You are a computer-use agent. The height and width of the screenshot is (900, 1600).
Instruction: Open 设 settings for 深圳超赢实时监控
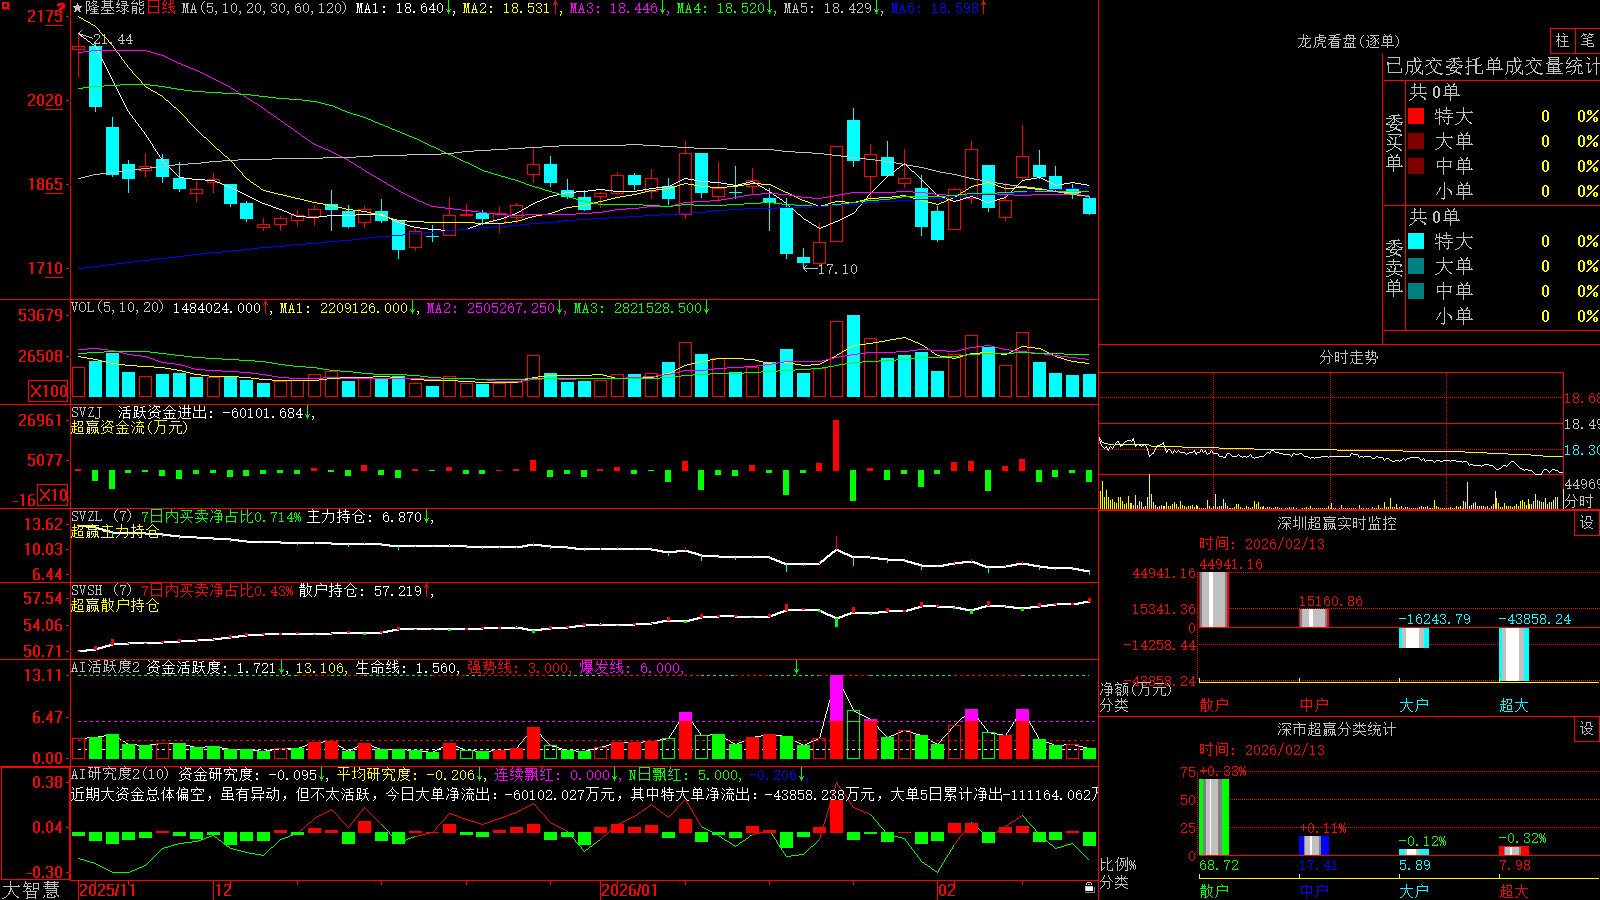pyautogui.click(x=1587, y=523)
